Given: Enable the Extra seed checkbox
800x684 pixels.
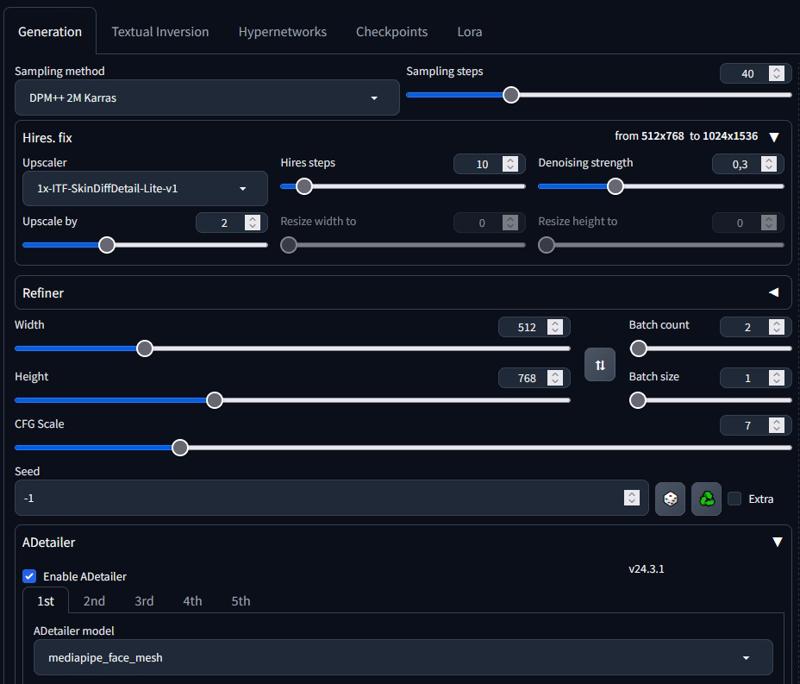Looking at the screenshot, I should pos(735,499).
